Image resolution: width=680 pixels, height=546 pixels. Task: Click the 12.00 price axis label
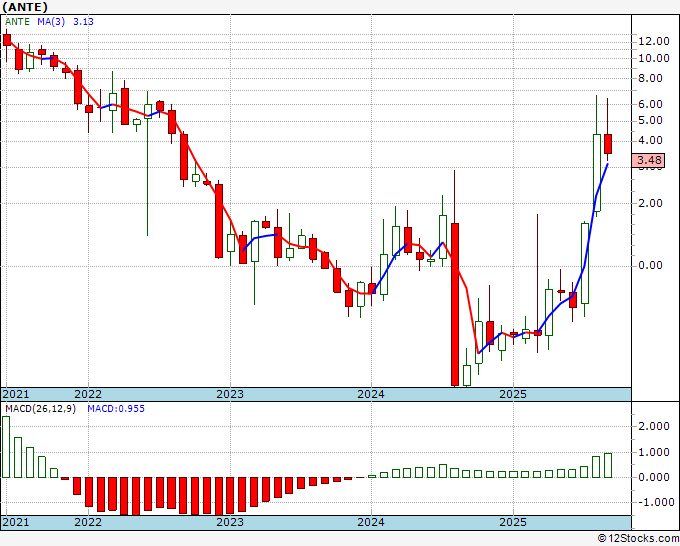coord(654,42)
